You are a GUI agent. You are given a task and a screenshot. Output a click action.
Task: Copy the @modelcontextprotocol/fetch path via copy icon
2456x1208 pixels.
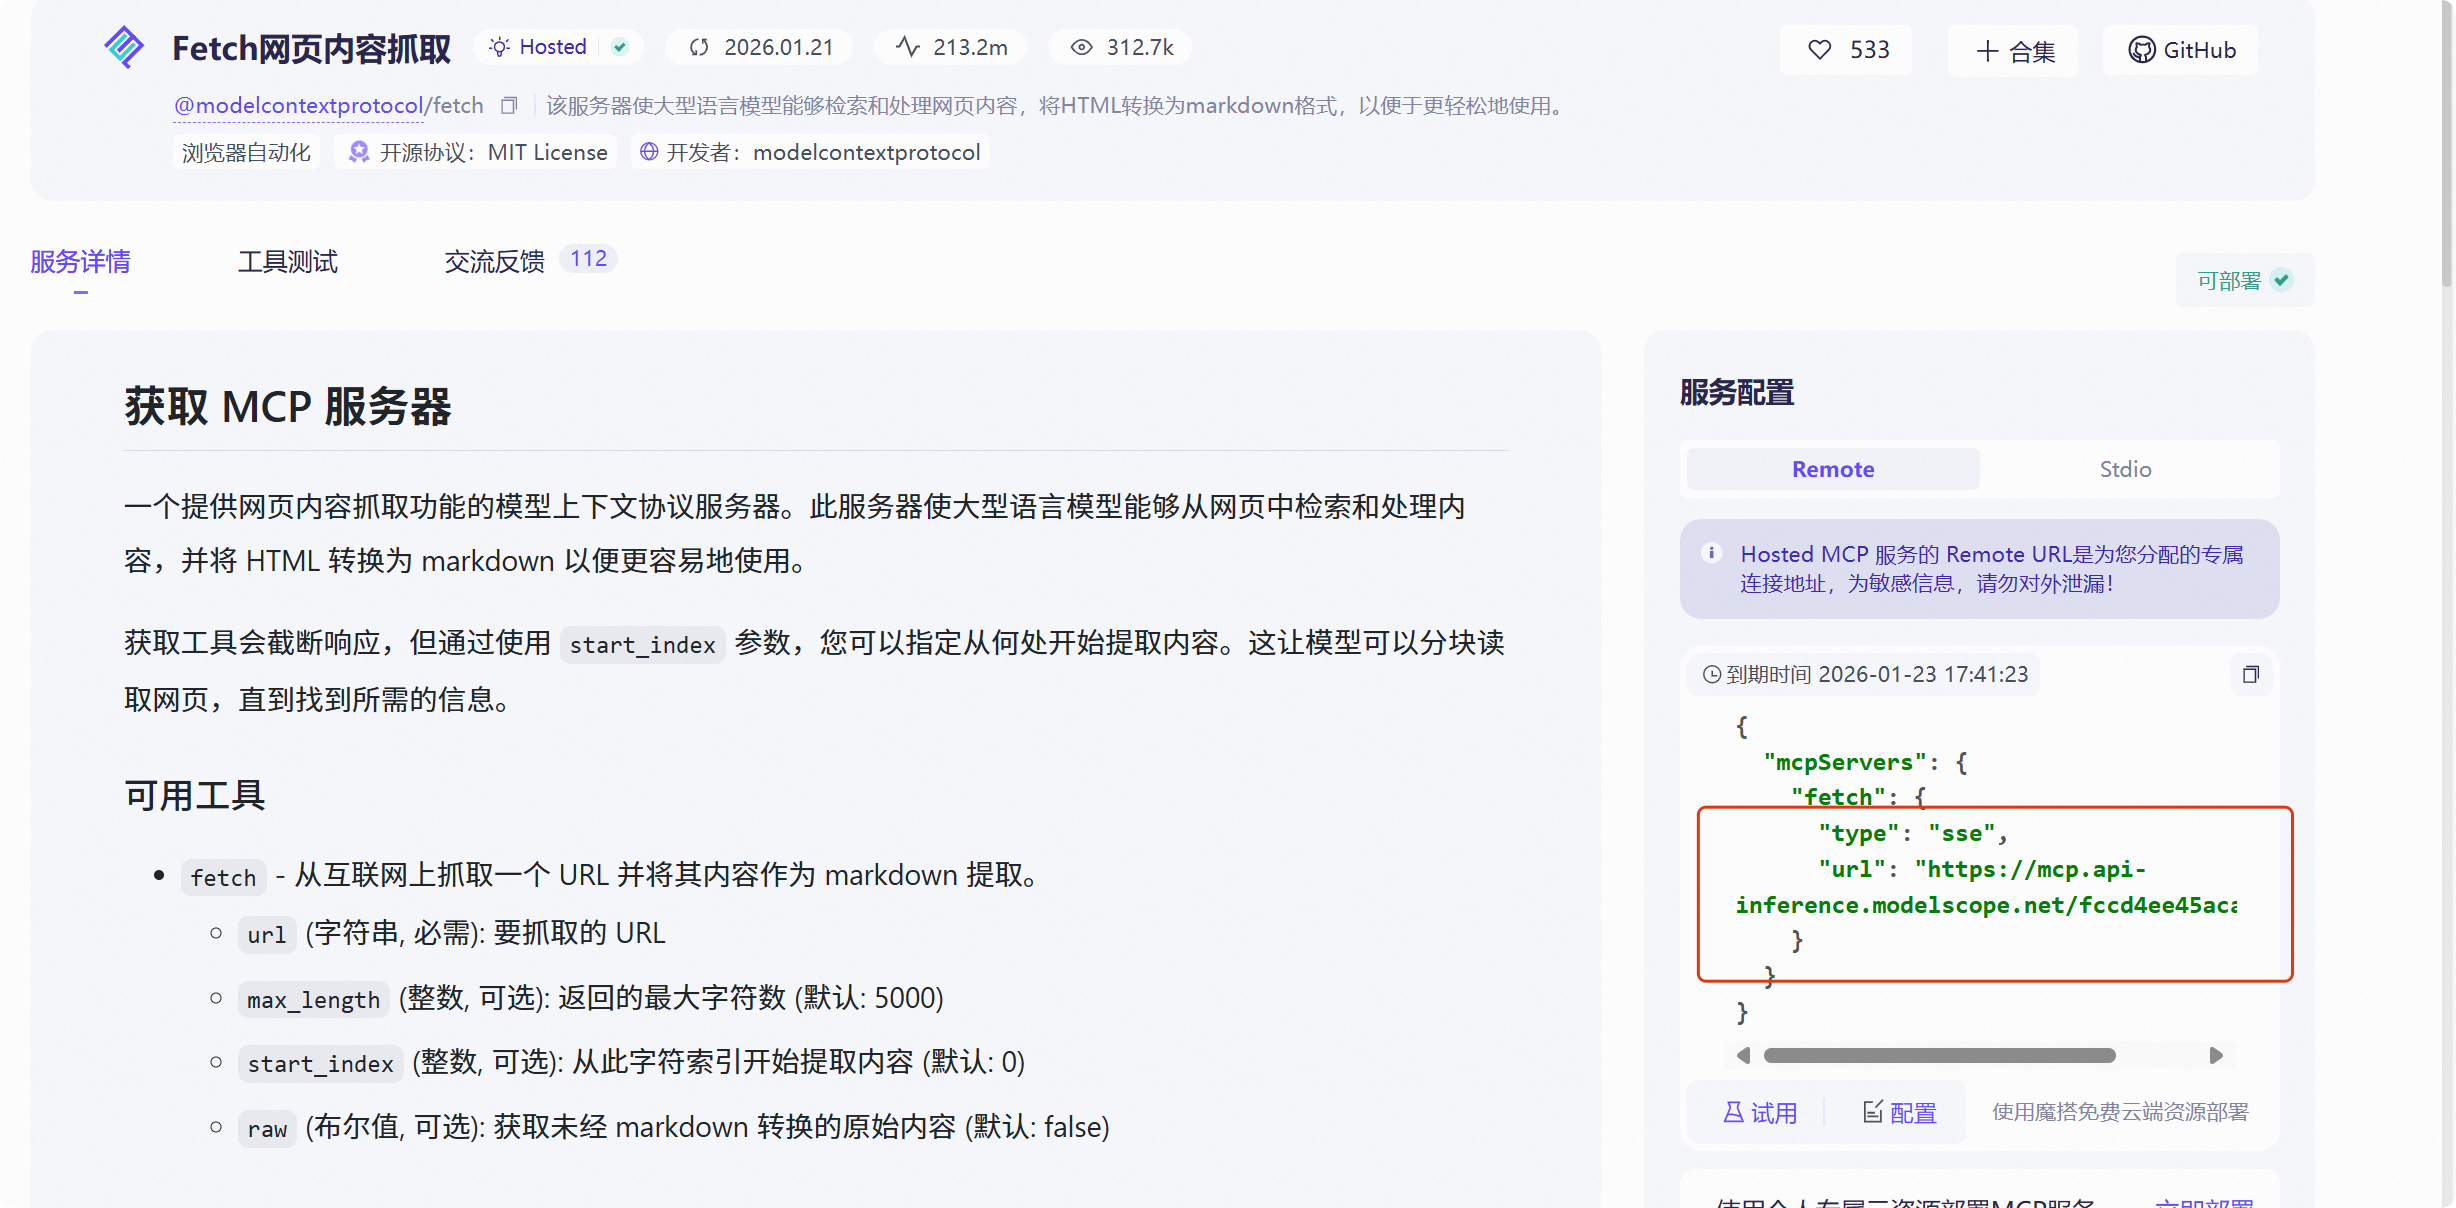click(x=509, y=105)
